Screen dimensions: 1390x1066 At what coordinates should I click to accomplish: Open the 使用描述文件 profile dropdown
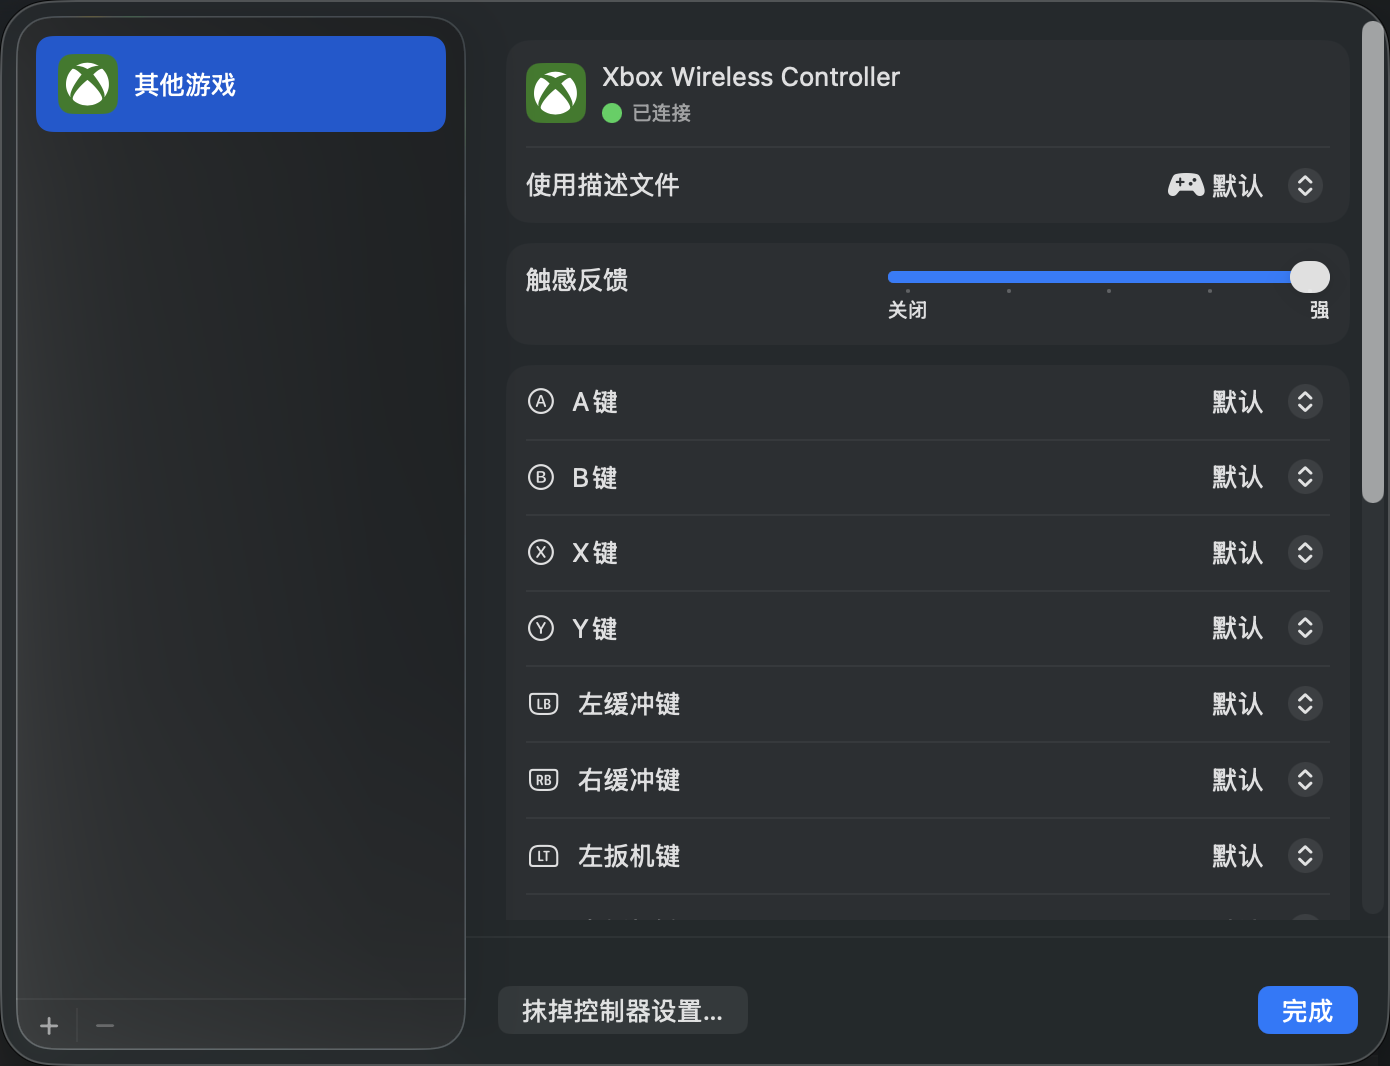pos(1305,185)
